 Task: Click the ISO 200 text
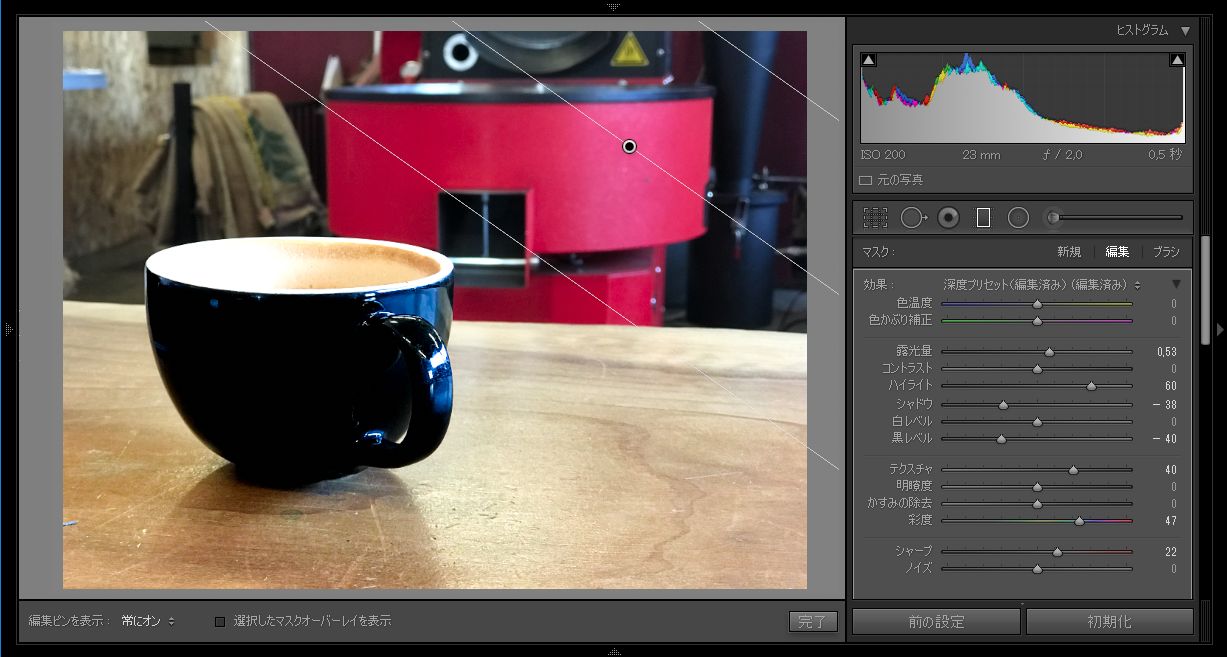pos(882,155)
